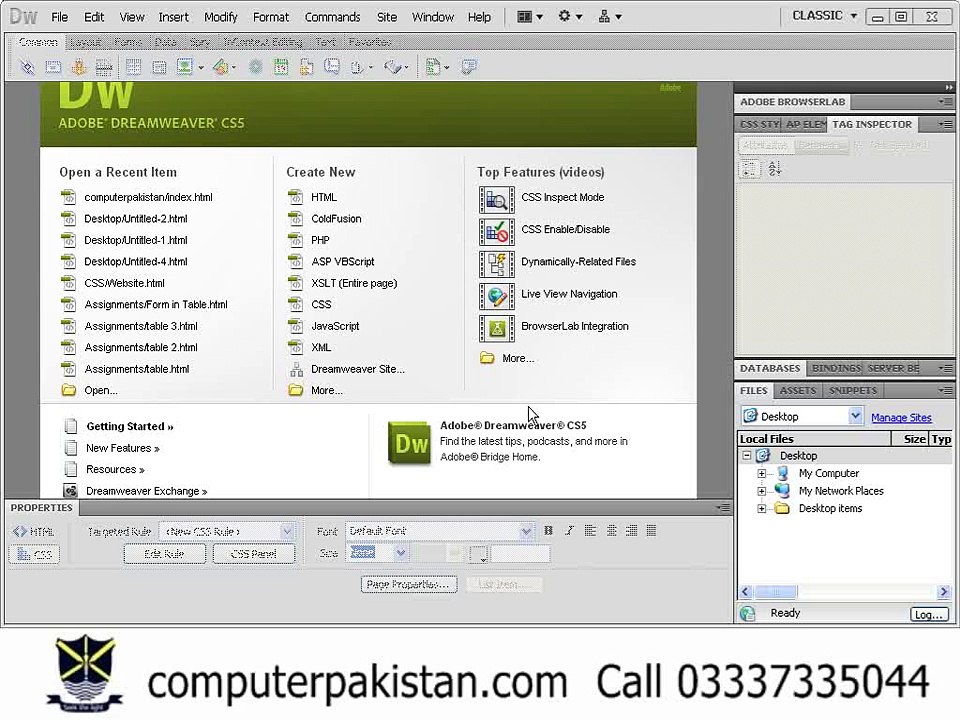
Task: Click the Templates toolbar icon
Action: pos(433,66)
